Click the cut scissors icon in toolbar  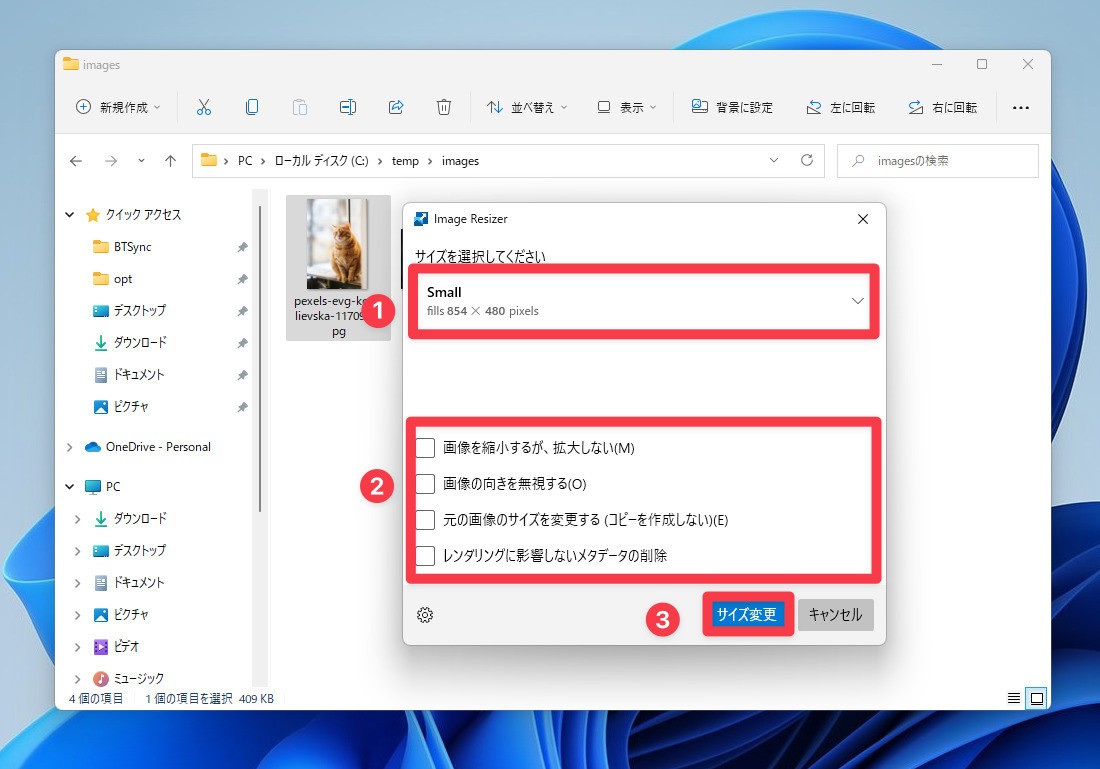coord(204,107)
